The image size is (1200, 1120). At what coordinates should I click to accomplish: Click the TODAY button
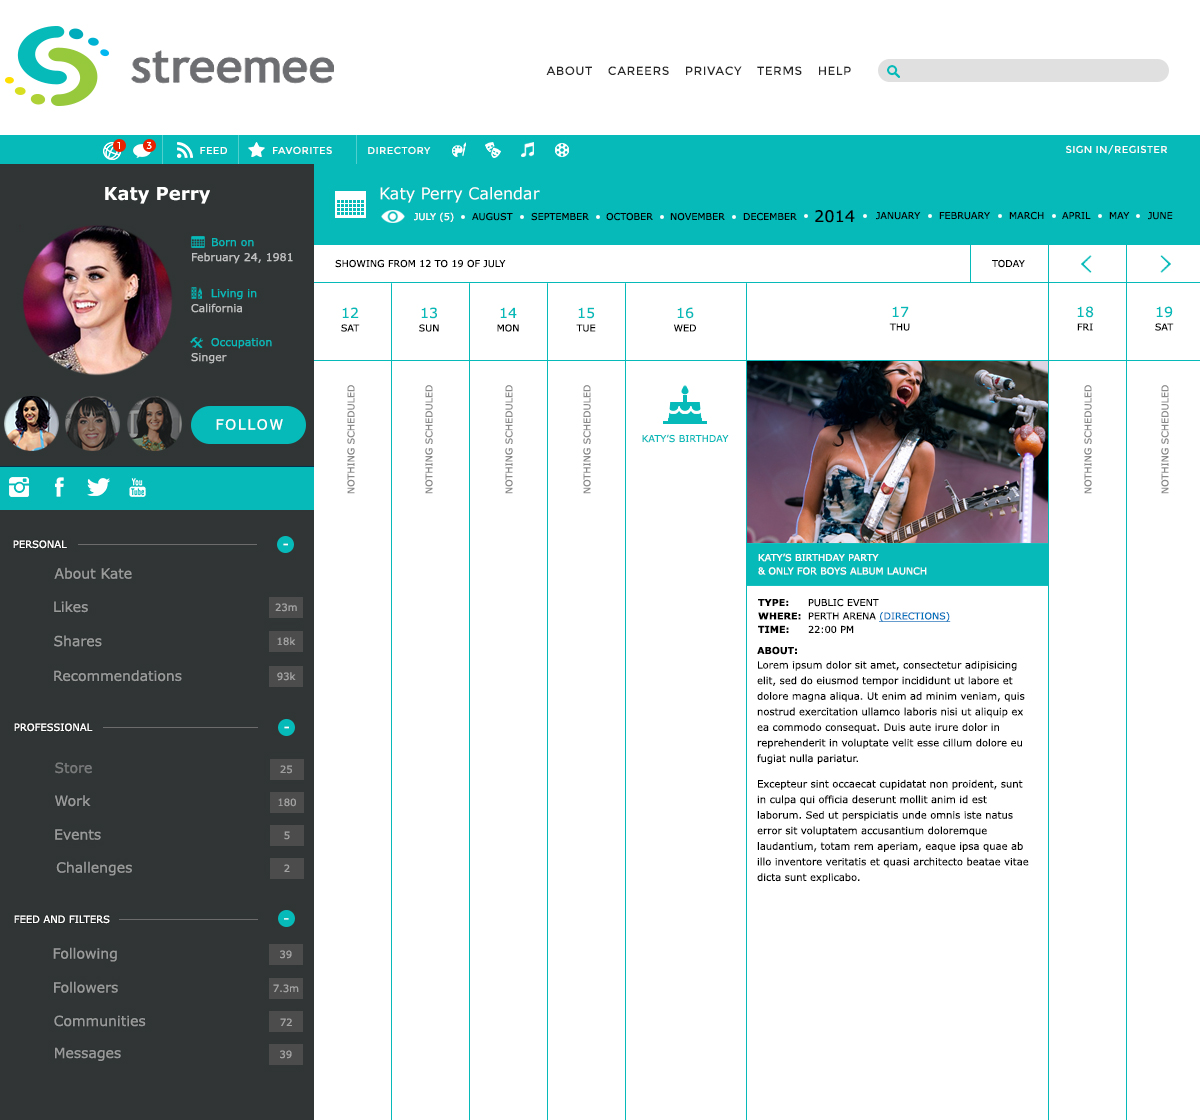pyautogui.click(x=1009, y=264)
